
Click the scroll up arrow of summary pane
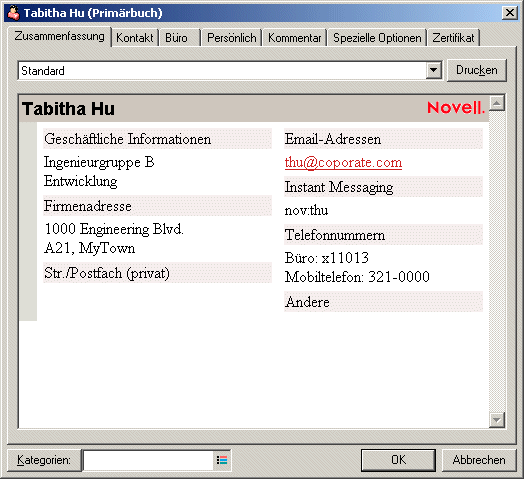[x=497, y=103]
